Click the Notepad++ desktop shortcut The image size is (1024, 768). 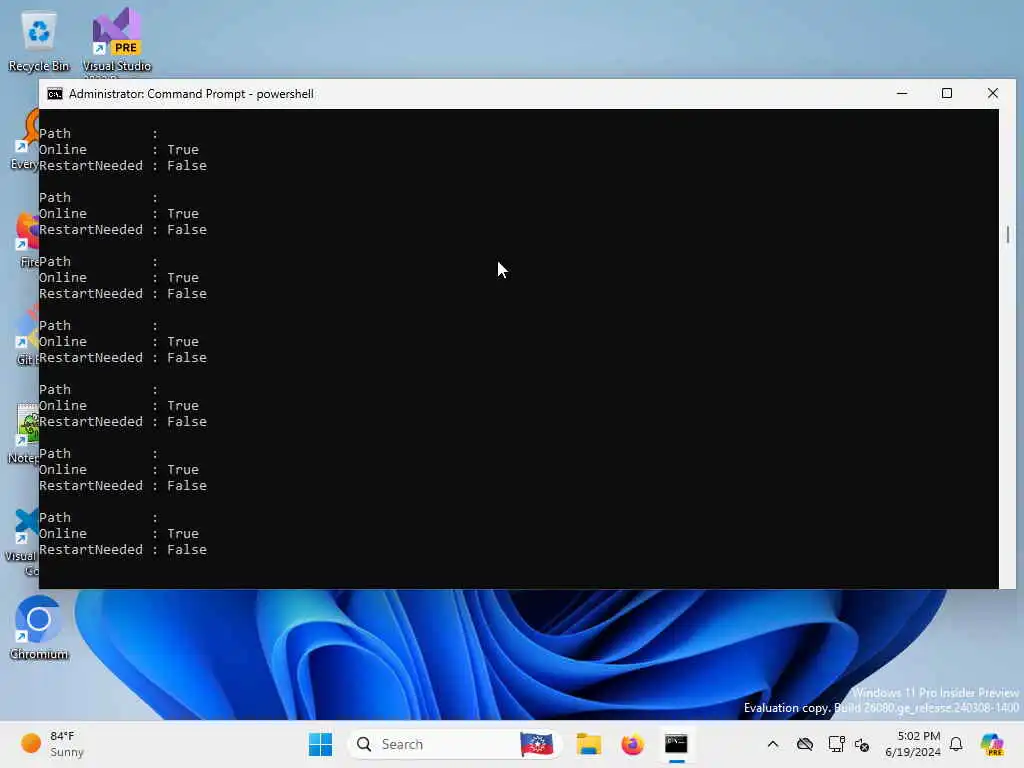point(25,432)
